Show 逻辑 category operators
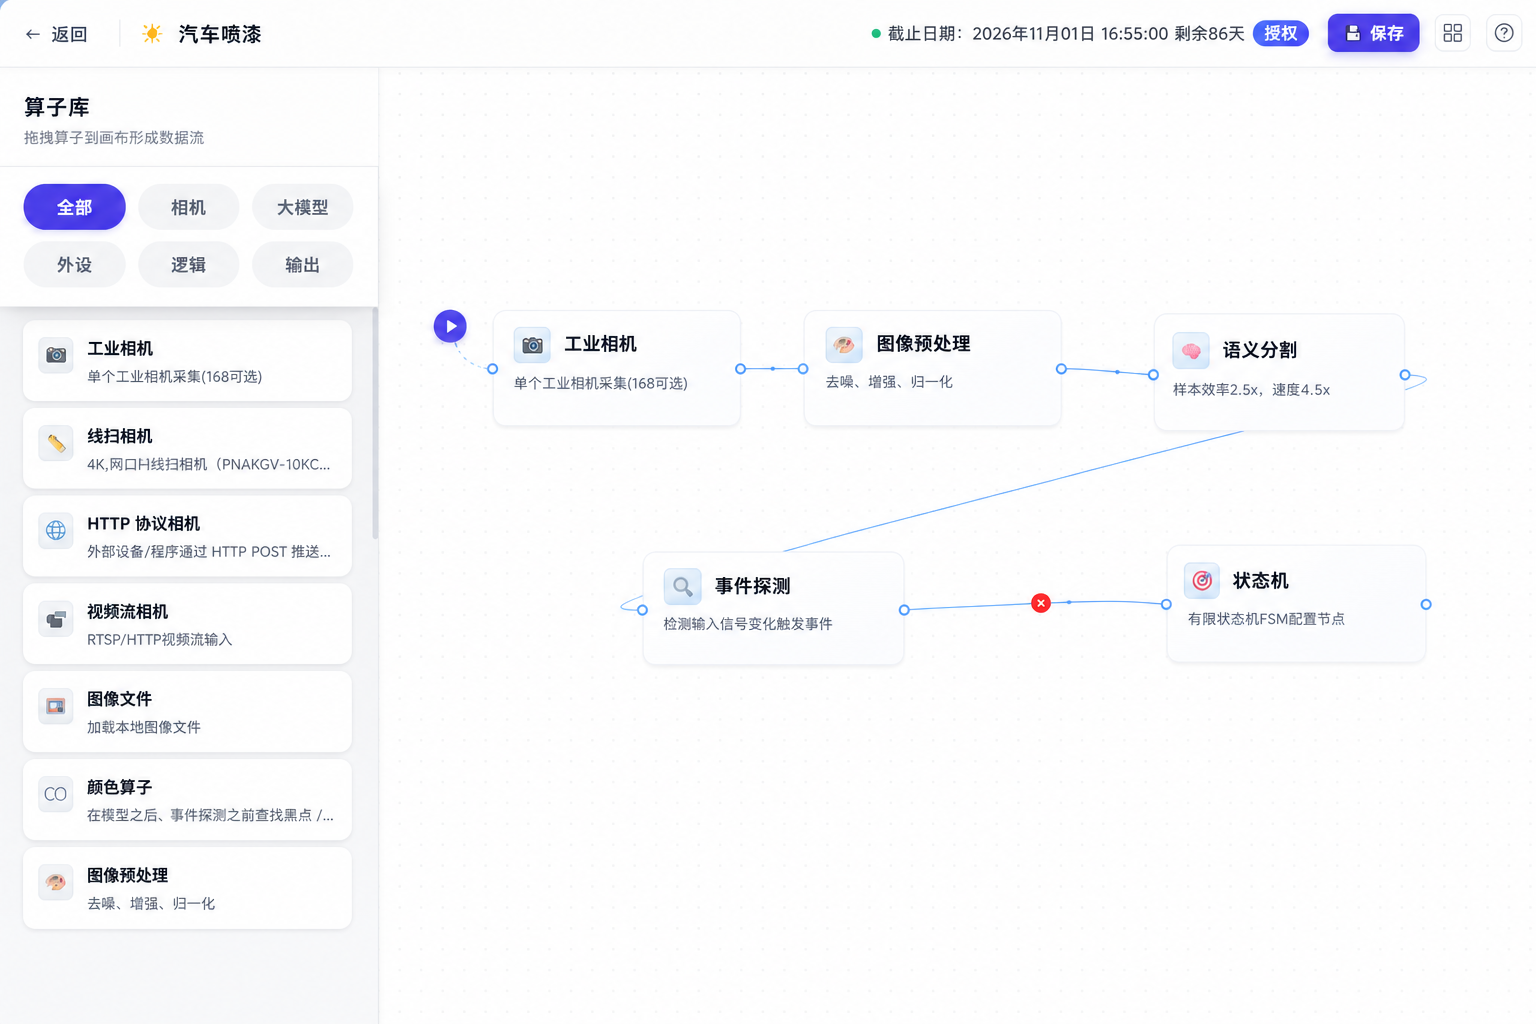Viewport: 1536px width, 1024px height. pyautogui.click(x=189, y=265)
